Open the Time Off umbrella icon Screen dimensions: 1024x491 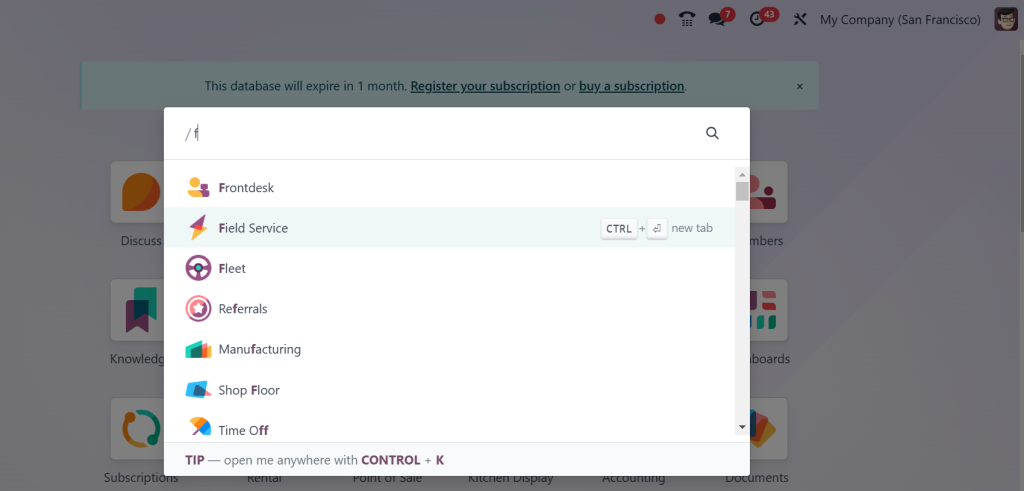[200, 428]
